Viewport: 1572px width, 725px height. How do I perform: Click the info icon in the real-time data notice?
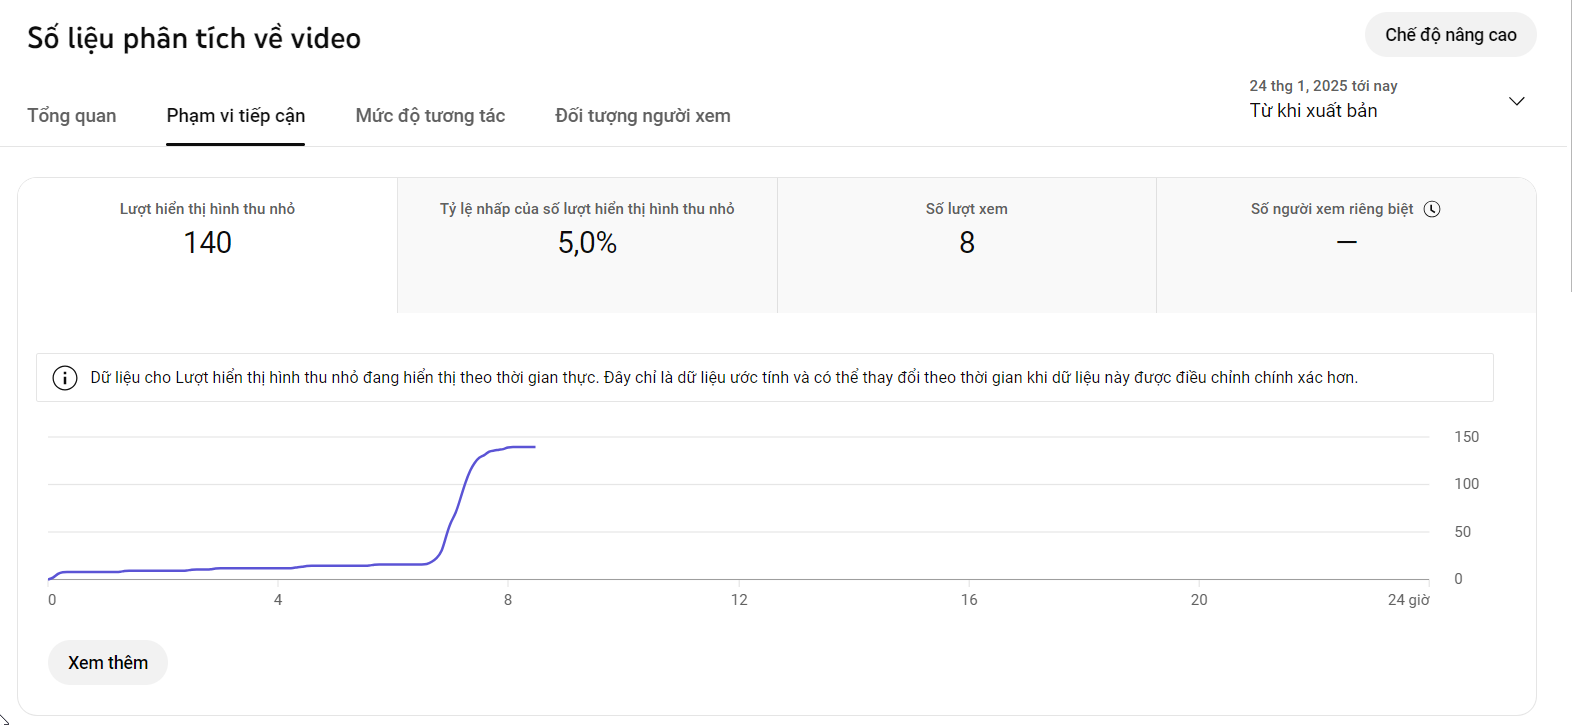click(65, 378)
